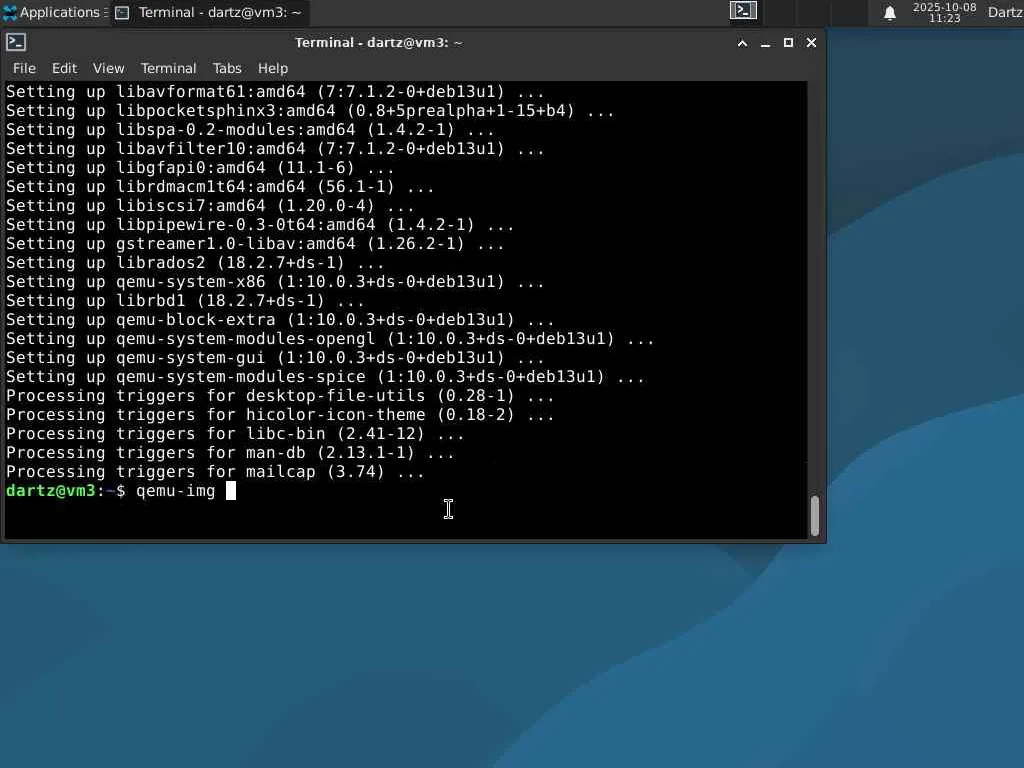Click the 'libavformat61' setup line
Image resolution: width=1024 pixels, height=768 pixels.
click(275, 93)
